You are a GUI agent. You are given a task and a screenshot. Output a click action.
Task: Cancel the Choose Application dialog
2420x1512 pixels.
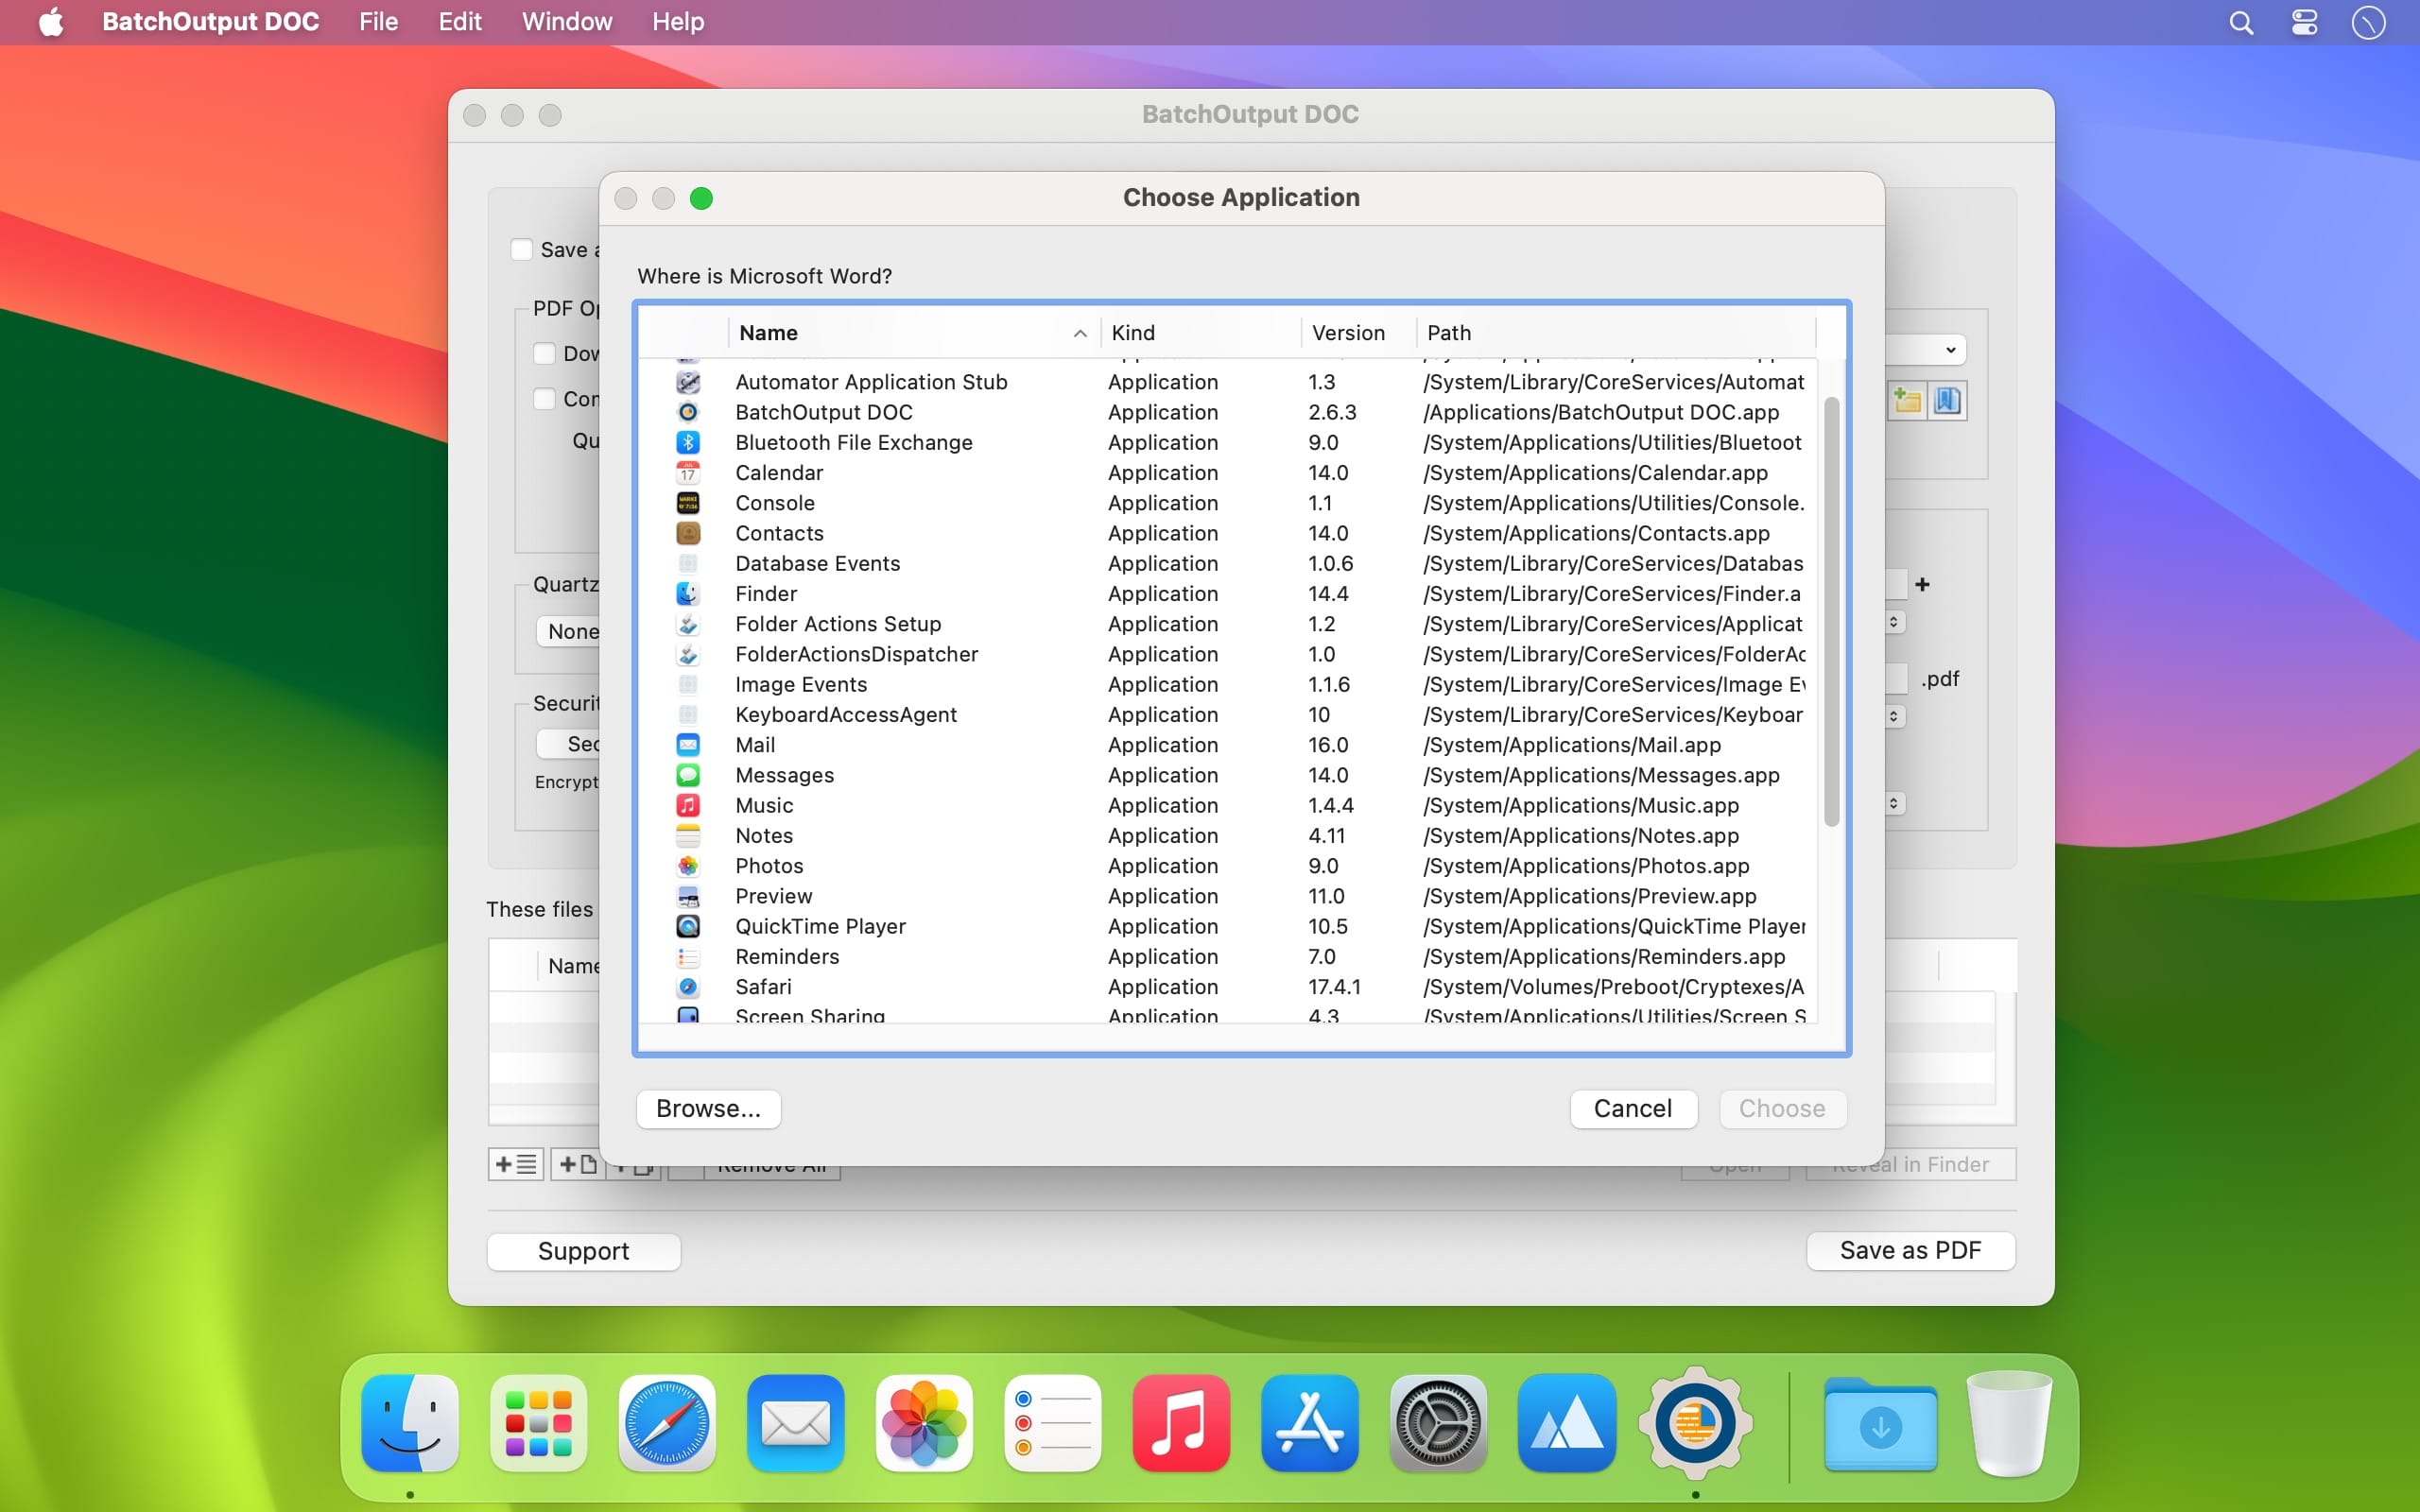click(x=1633, y=1109)
